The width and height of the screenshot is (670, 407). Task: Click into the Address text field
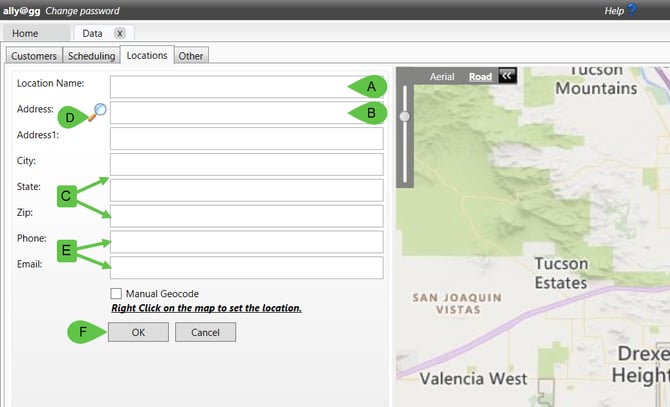coord(230,112)
